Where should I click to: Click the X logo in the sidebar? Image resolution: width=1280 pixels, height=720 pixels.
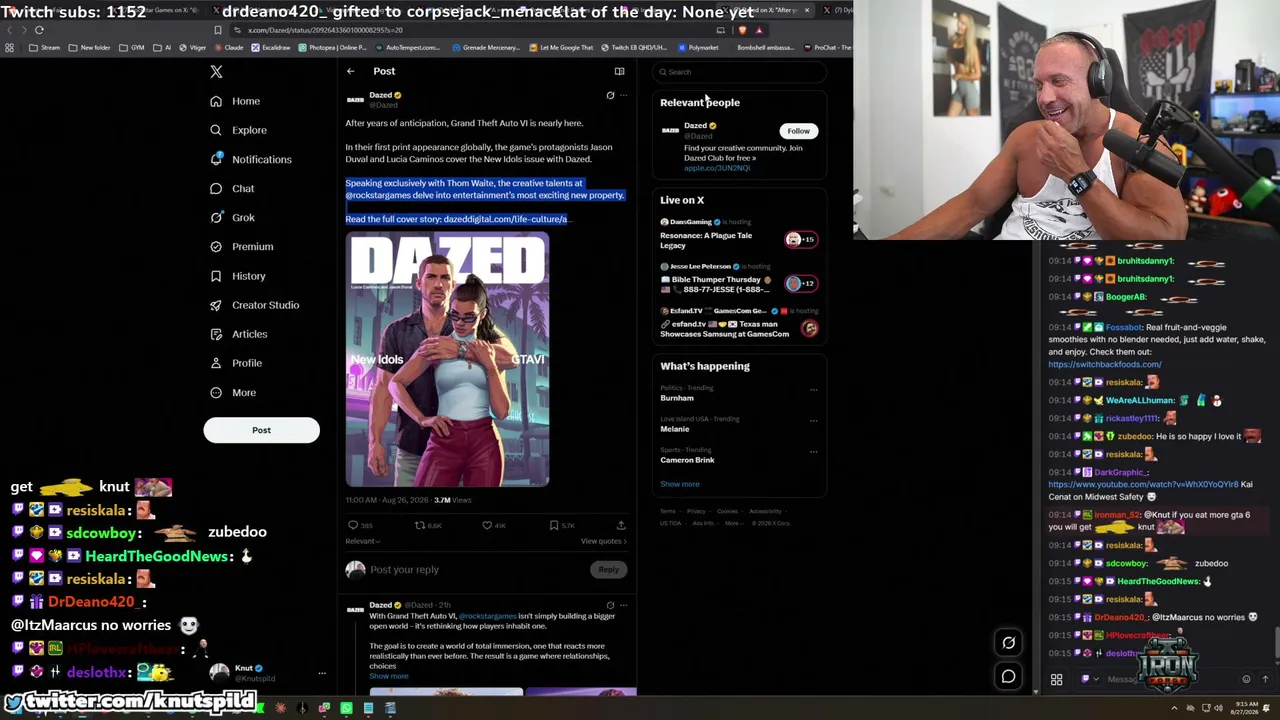click(216, 72)
